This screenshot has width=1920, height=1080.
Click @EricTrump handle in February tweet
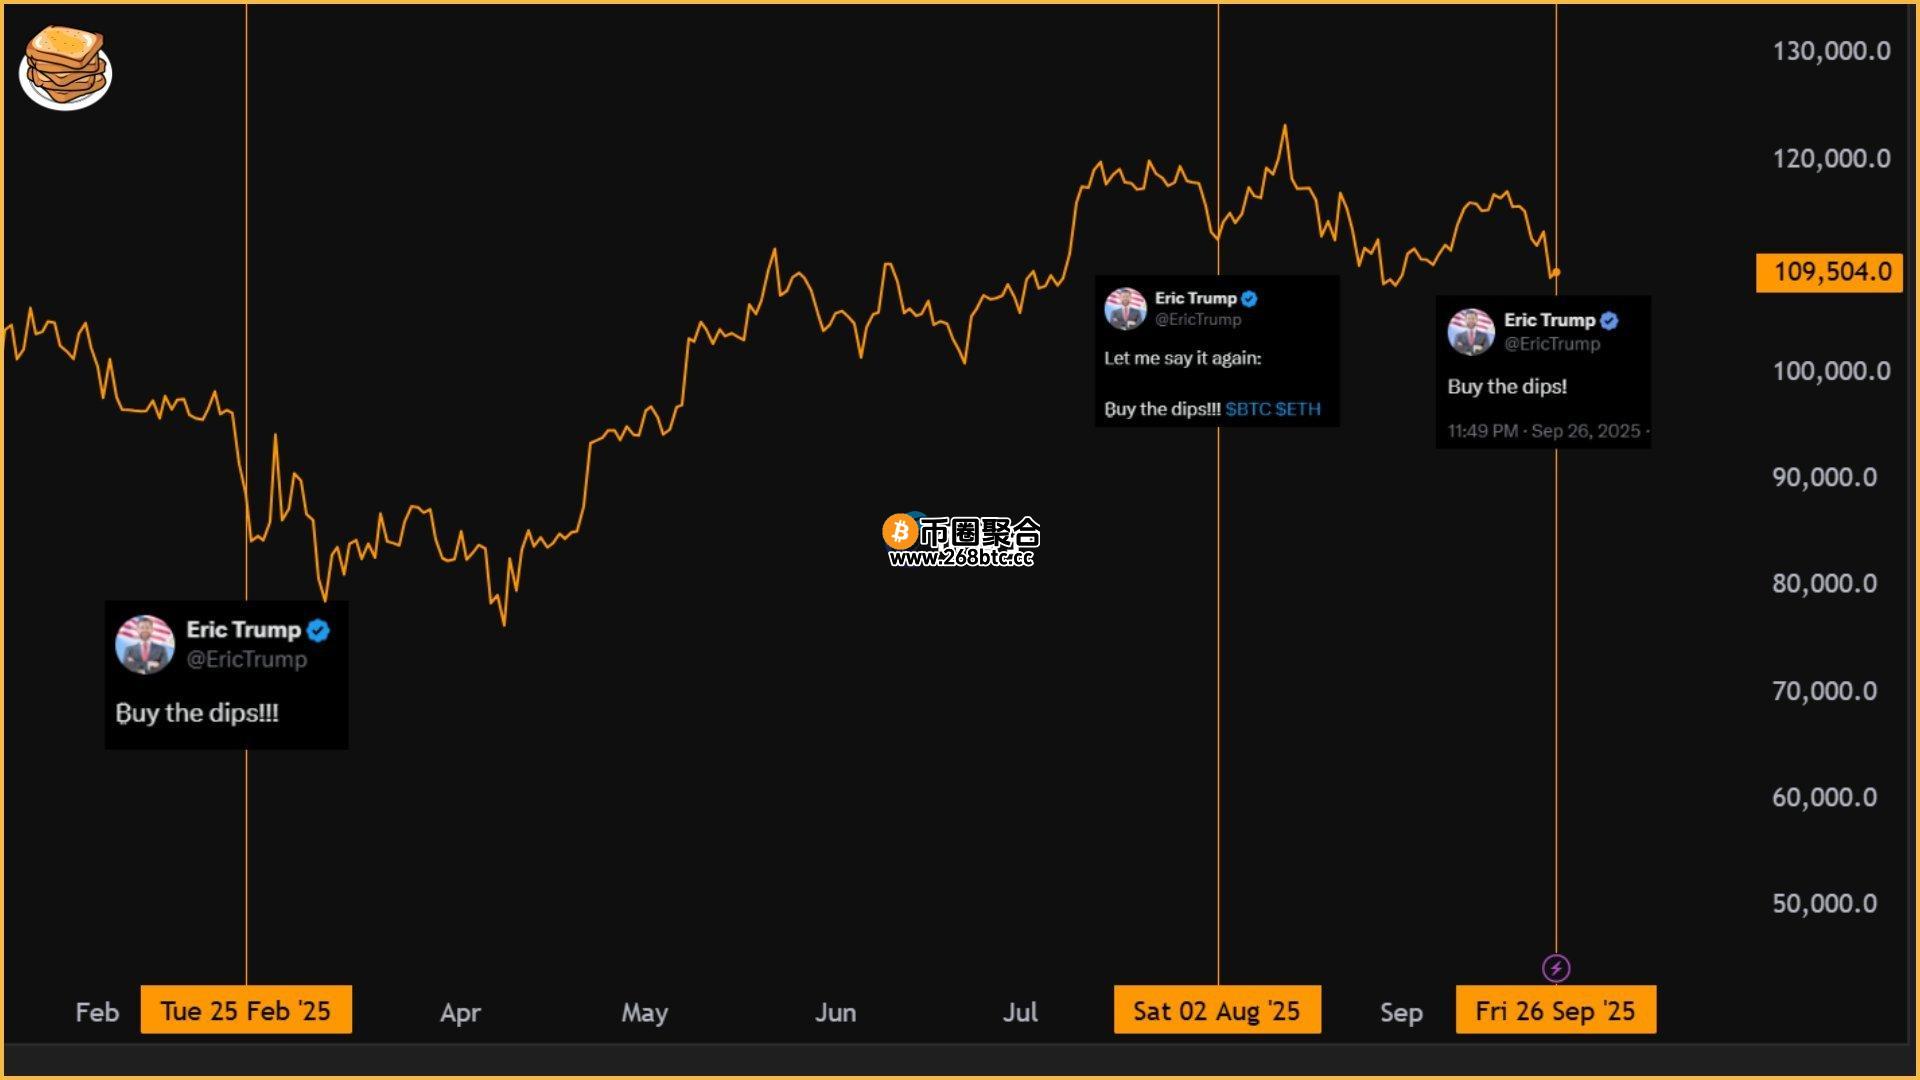click(x=247, y=659)
